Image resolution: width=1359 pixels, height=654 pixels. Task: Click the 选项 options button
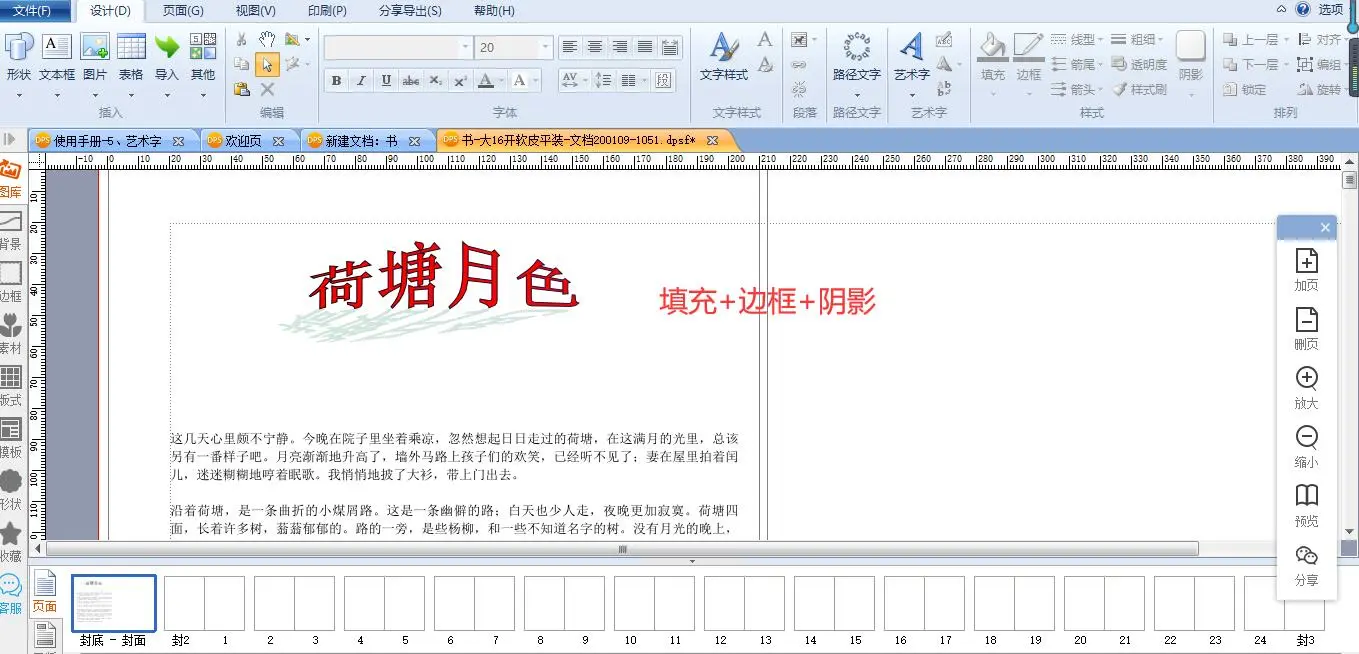(1331, 9)
